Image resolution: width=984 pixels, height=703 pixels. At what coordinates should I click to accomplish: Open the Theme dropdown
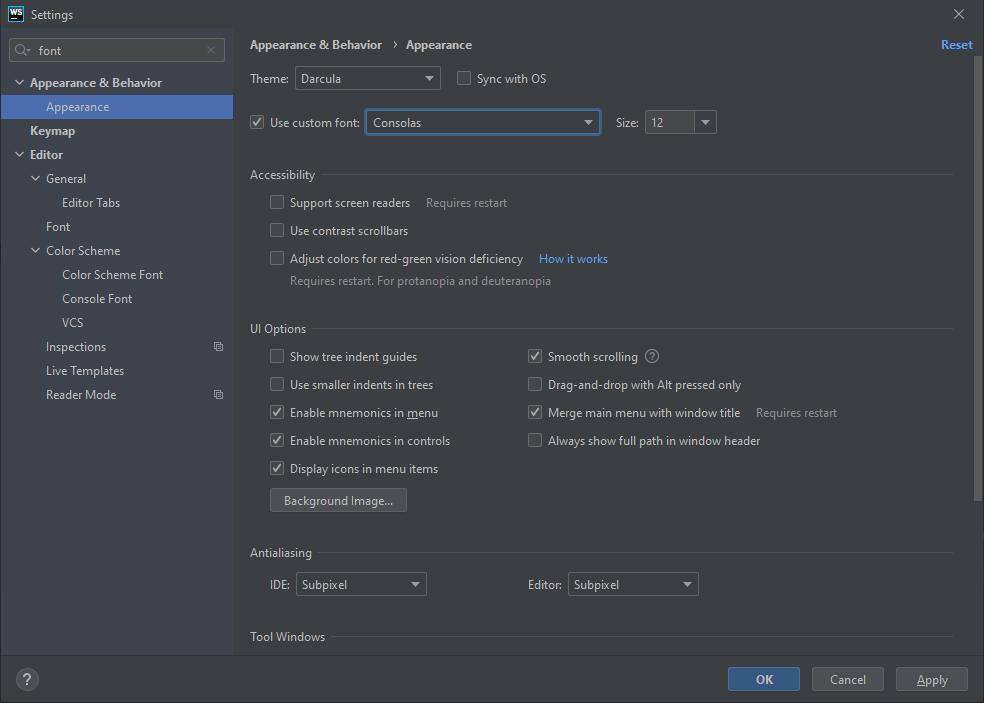(367, 79)
